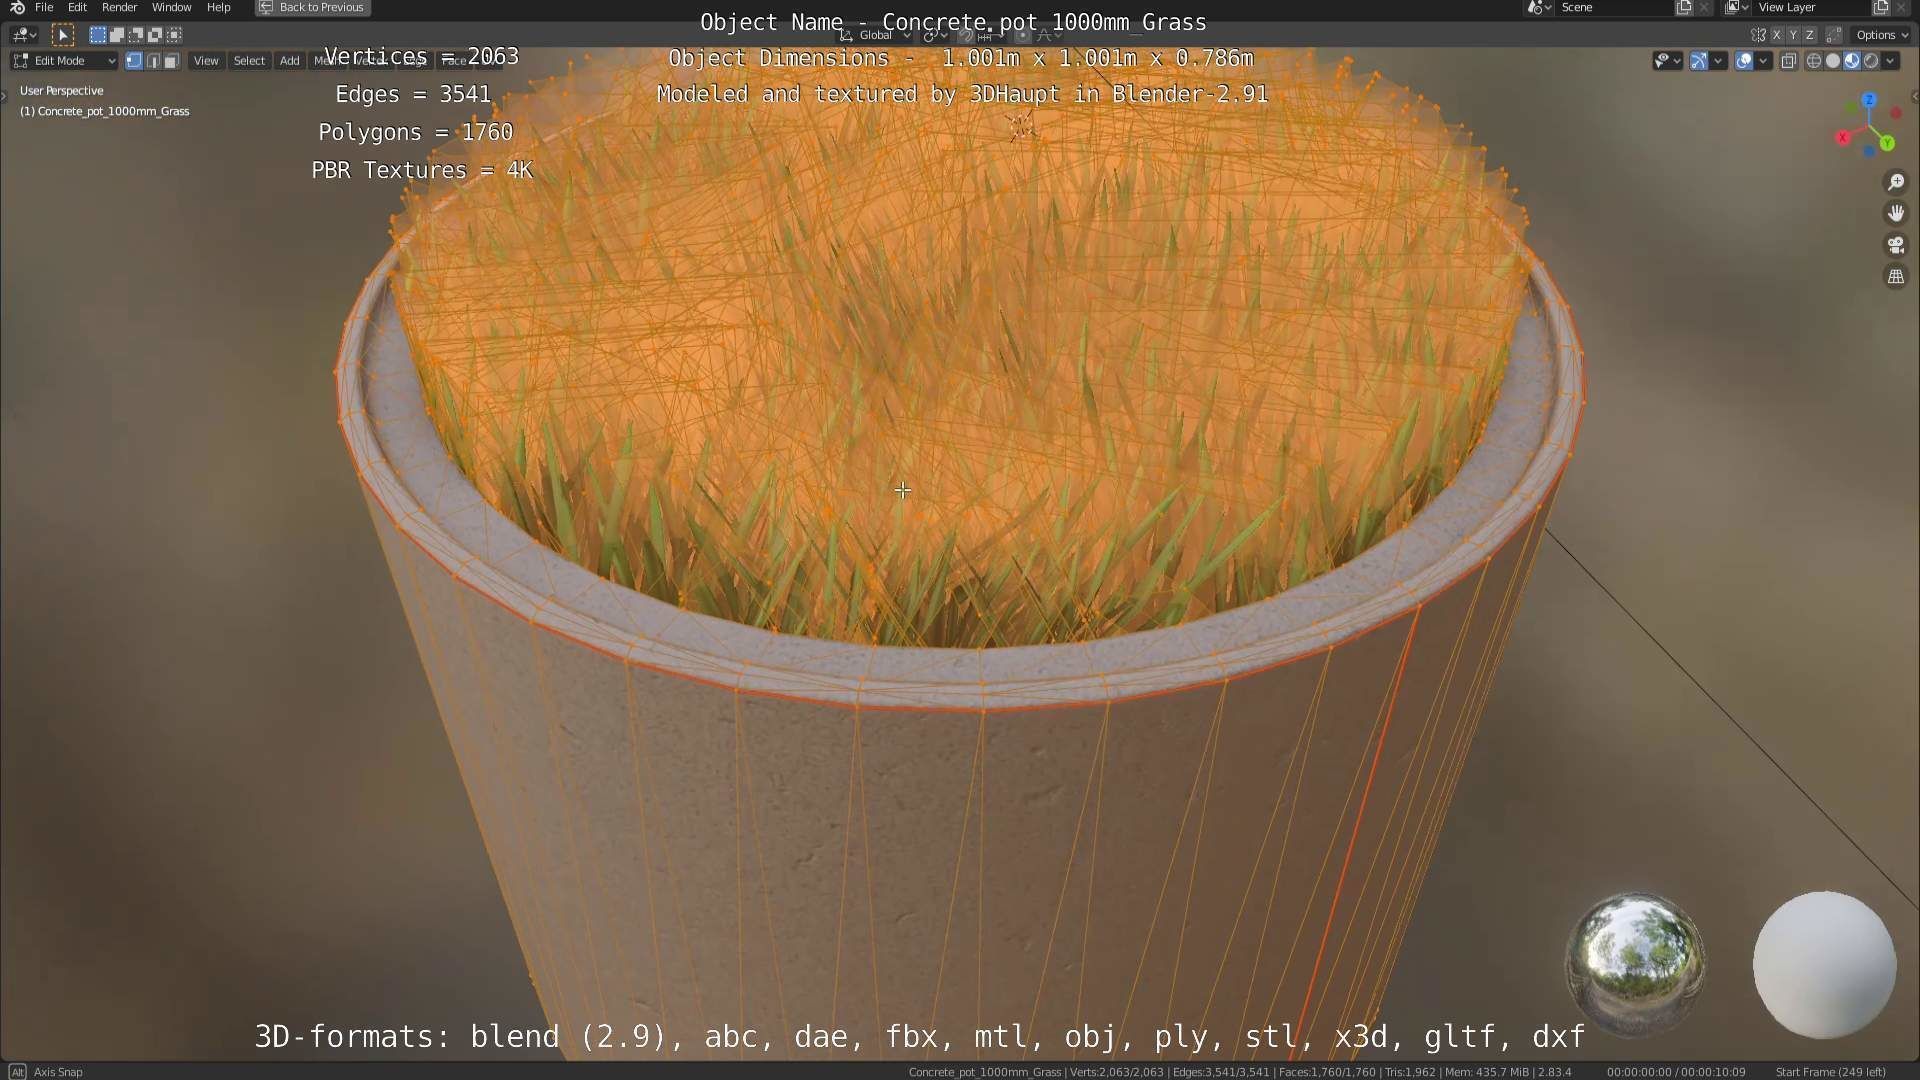The width and height of the screenshot is (1920, 1080).
Task: Open the overlays options dropdown arrow
Action: tap(1763, 61)
